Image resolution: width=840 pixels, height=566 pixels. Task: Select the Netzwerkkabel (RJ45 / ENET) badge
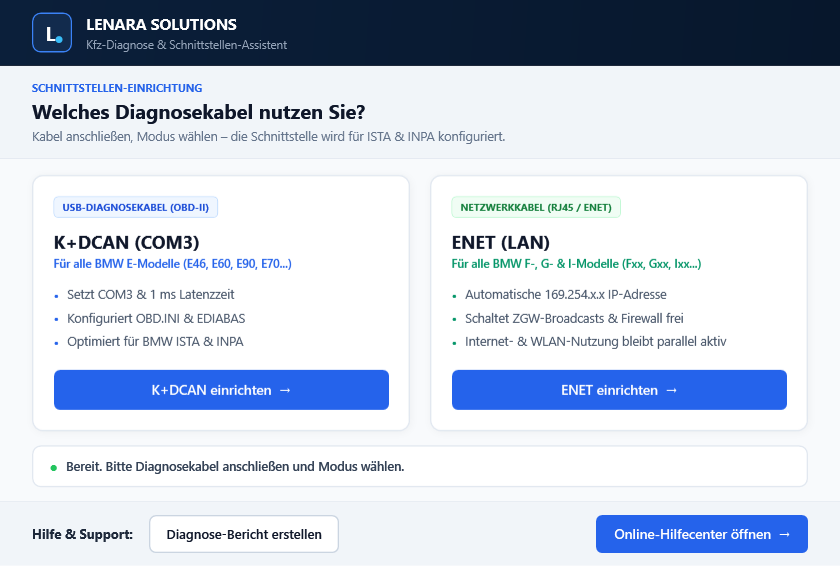coord(536,207)
